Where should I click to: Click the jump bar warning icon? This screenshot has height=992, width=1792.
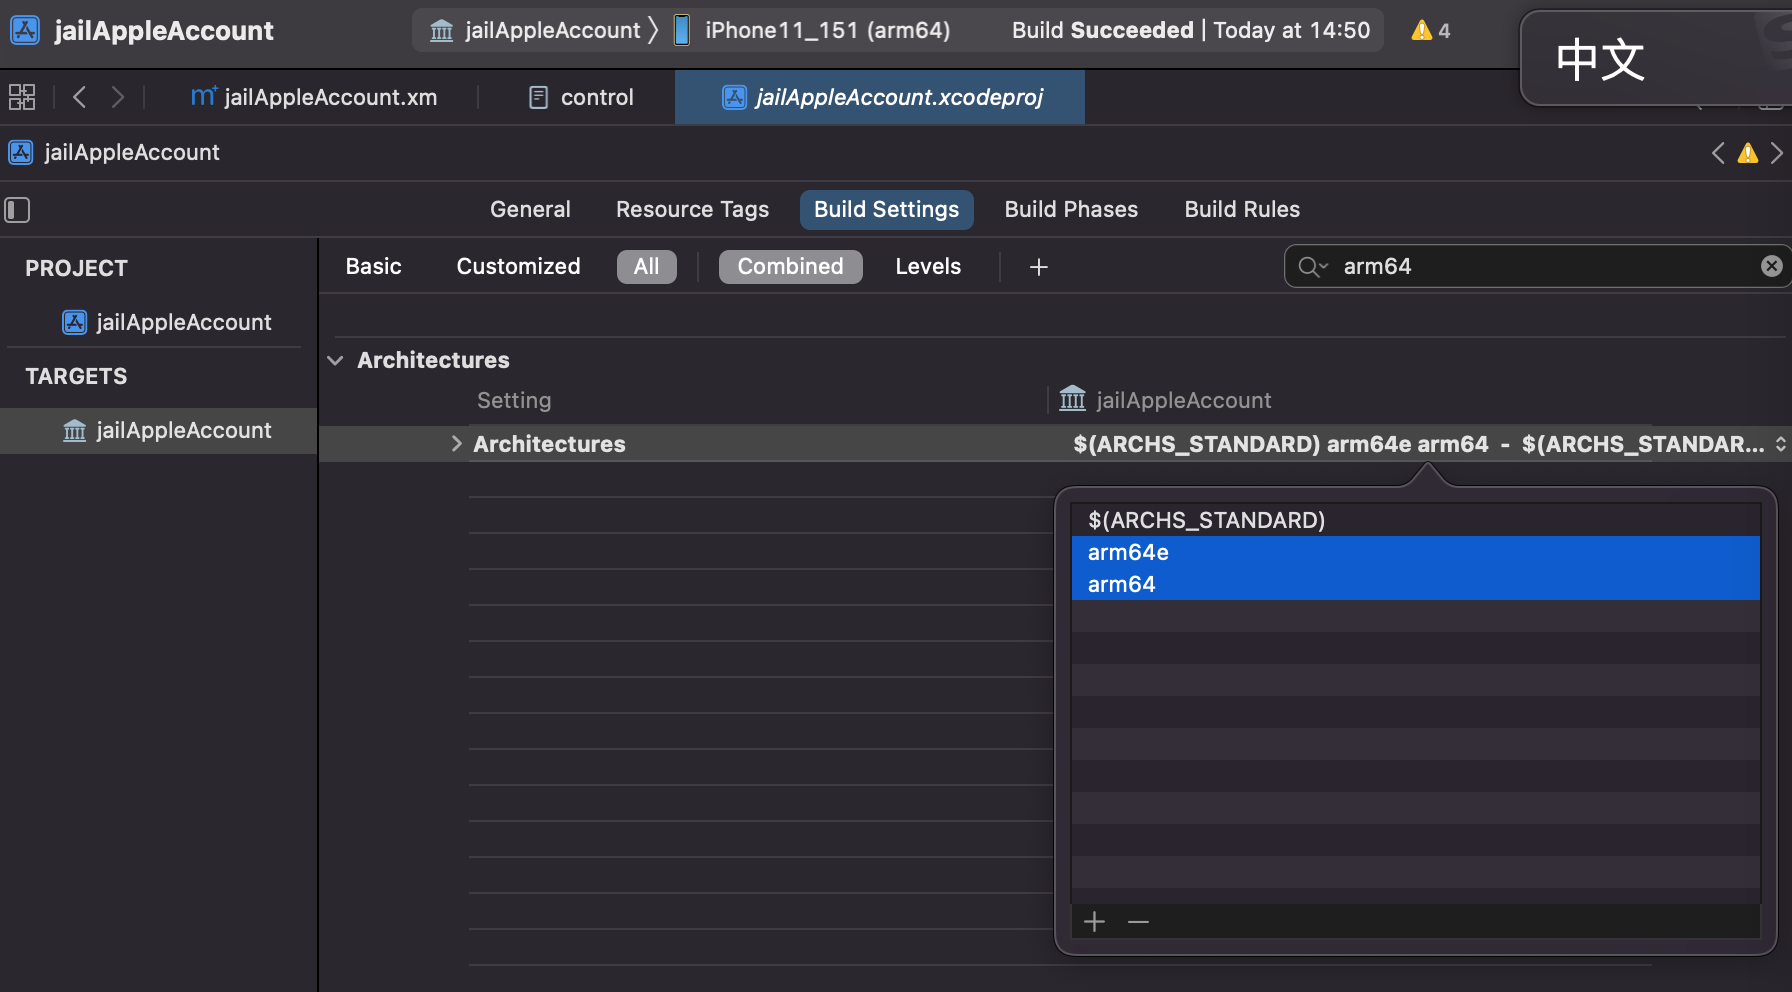coord(1748,153)
